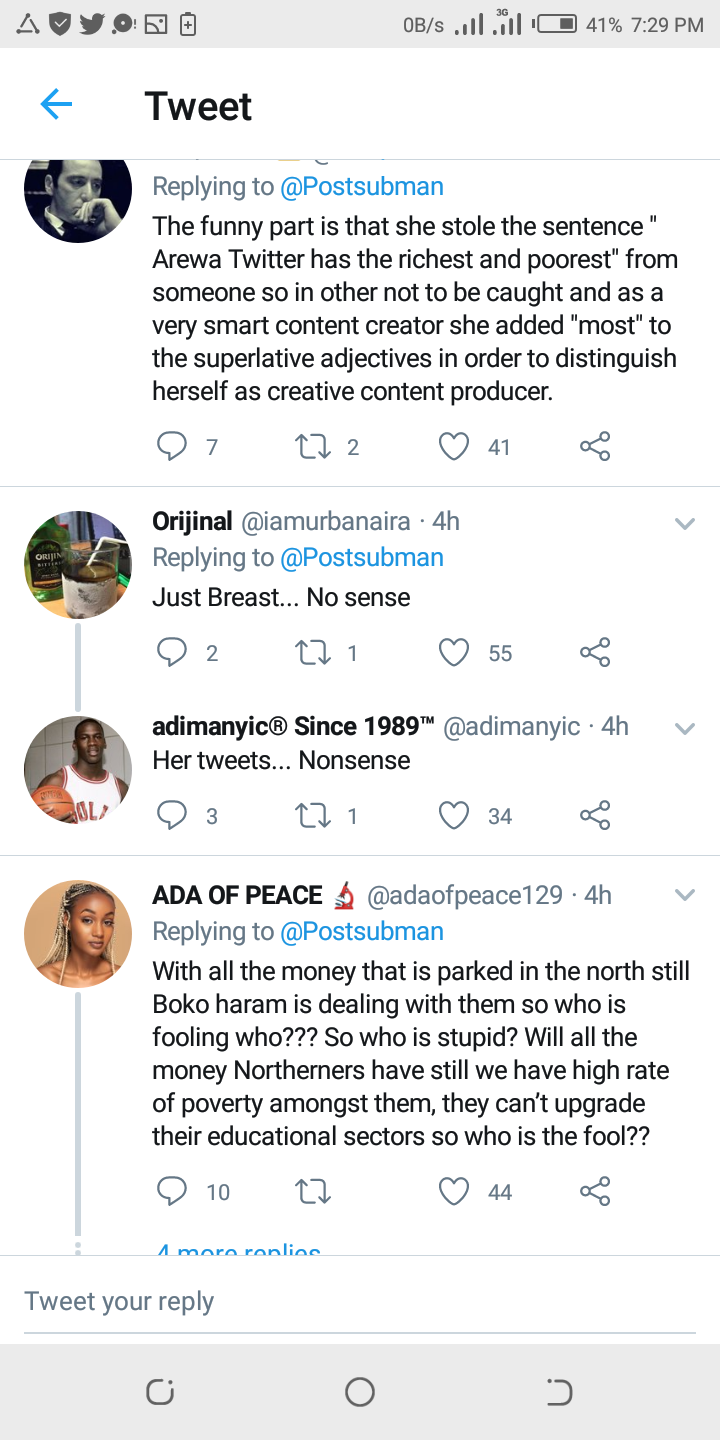Open dropdown chevron on Orijinal tweet
The height and width of the screenshot is (1440, 720).
click(x=685, y=523)
